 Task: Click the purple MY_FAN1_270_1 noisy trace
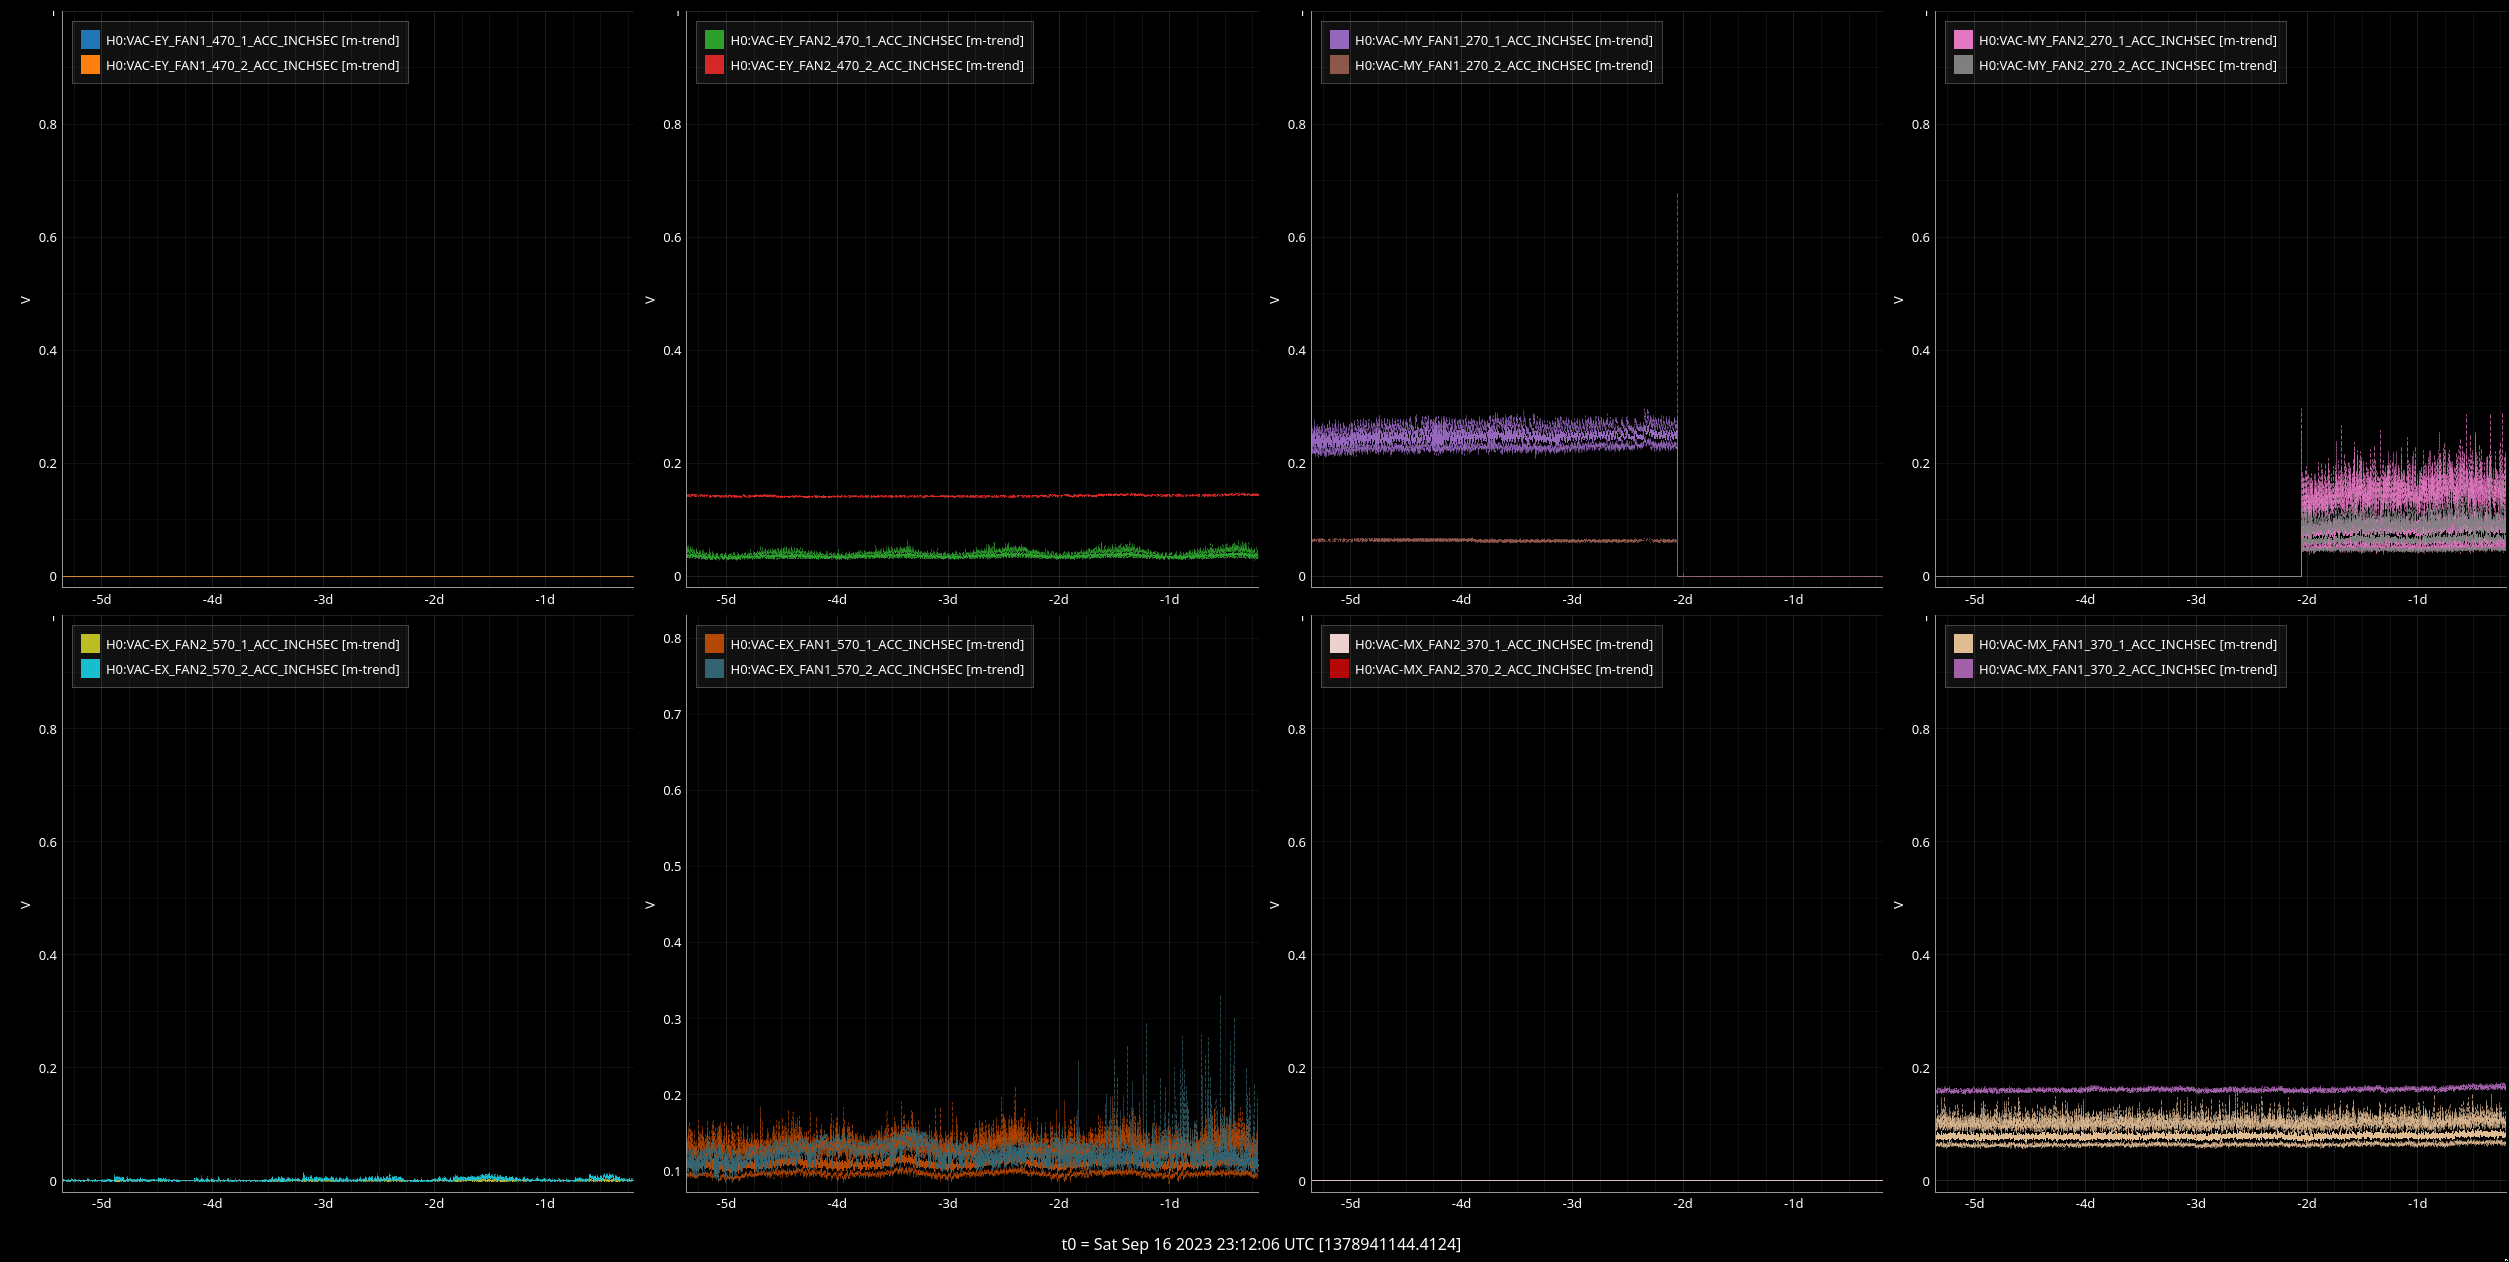pos(1494,435)
